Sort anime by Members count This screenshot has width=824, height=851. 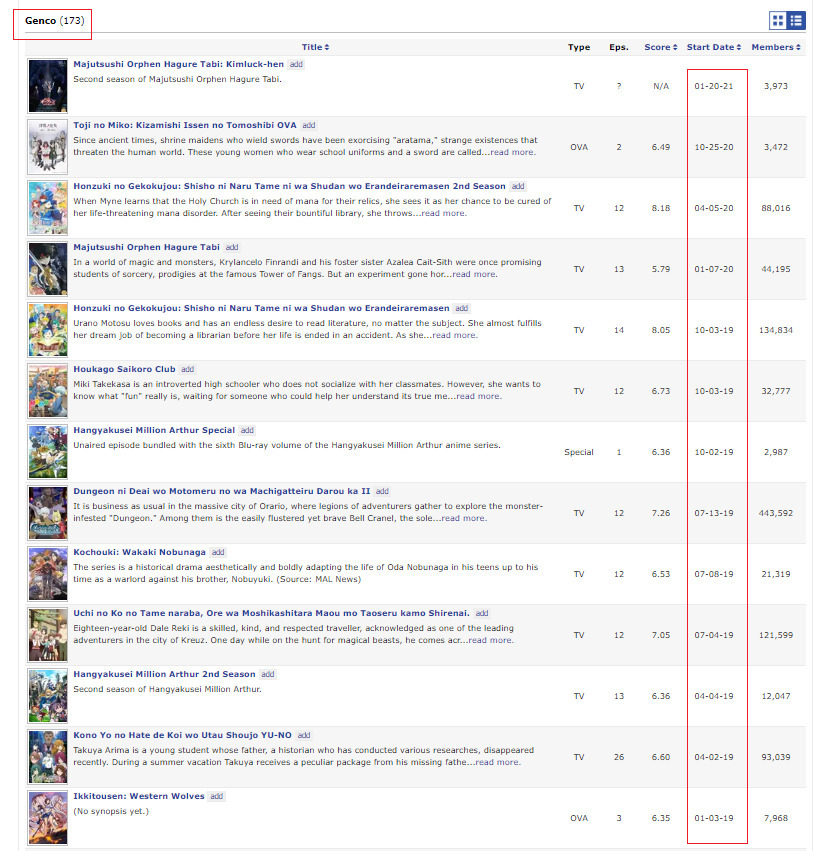[777, 47]
